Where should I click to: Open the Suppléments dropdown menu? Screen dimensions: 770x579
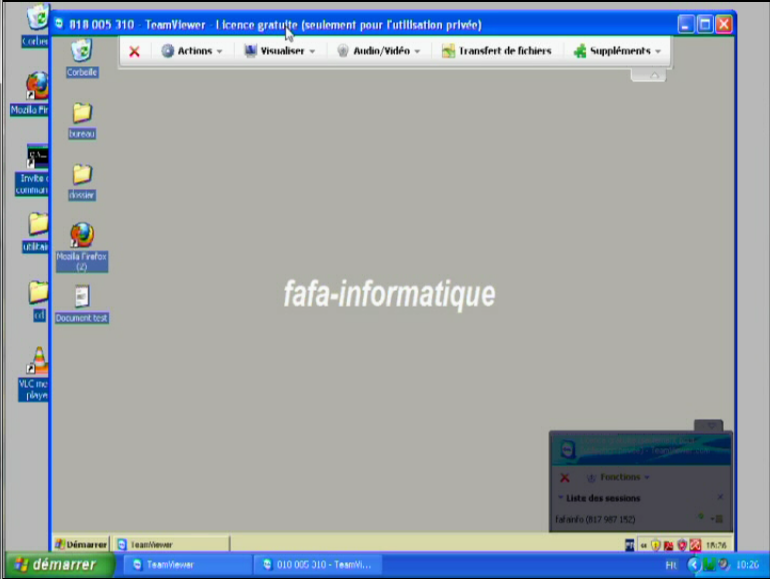[617, 51]
